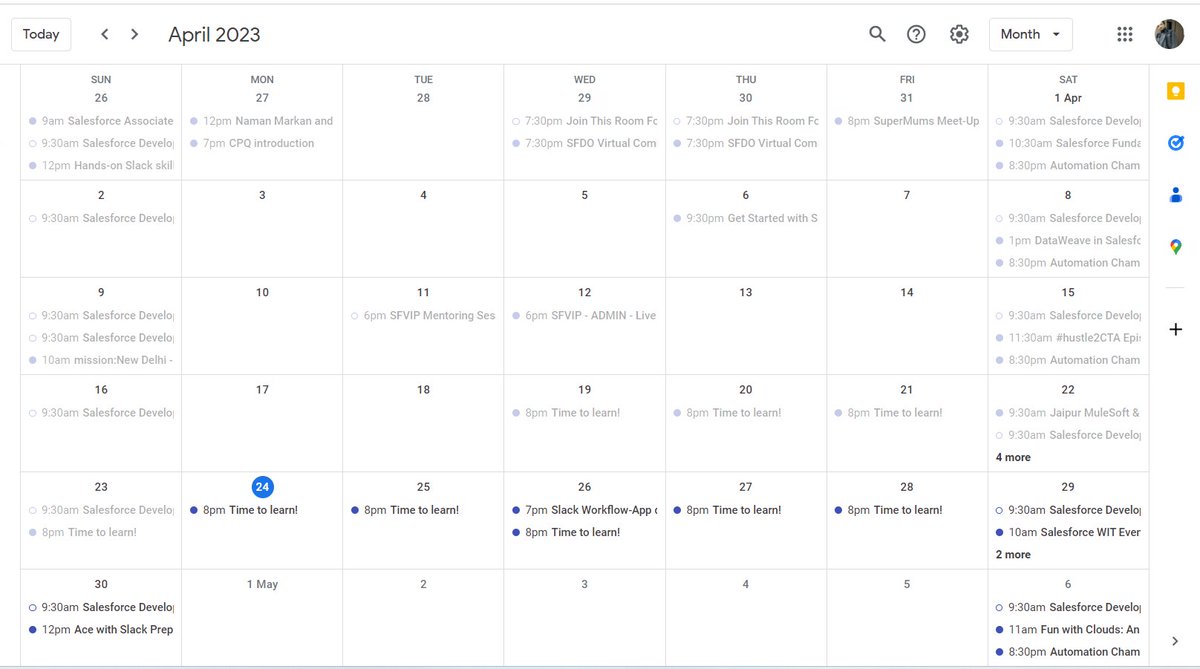Open 6pm SFVIP - ADMIN - Live event
Screen dimensions: 1200x669
584,315
